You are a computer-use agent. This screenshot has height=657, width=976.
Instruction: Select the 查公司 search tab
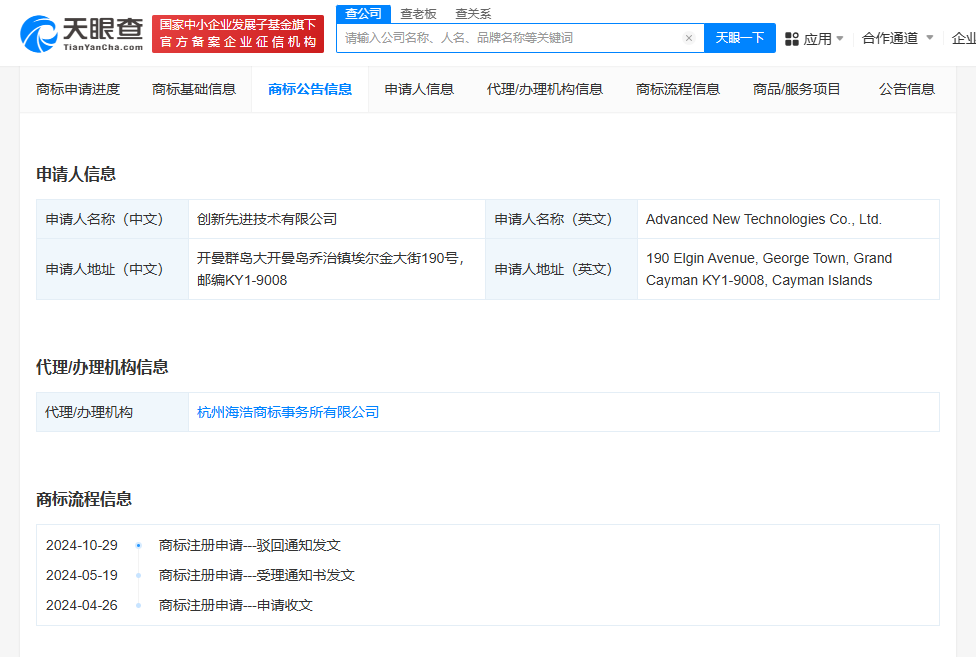(363, 13)
